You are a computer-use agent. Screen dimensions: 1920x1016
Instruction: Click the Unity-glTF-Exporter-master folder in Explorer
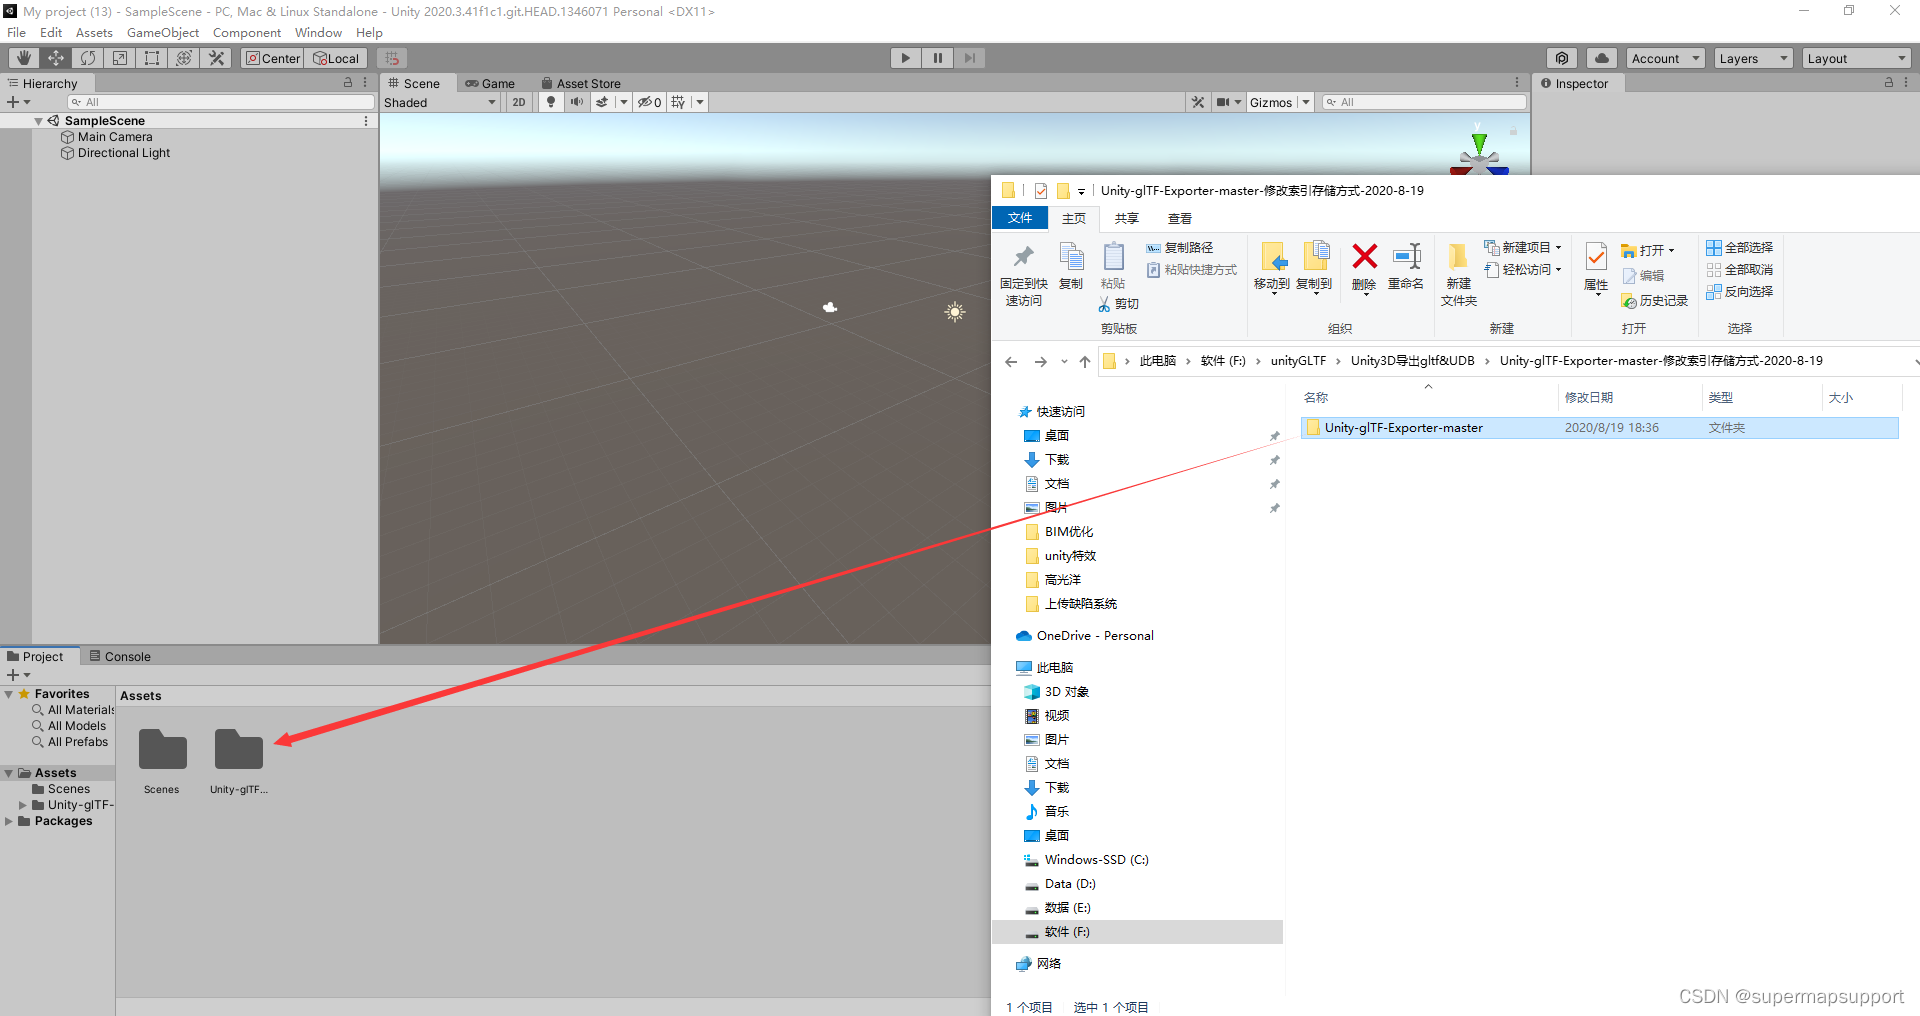(x=1404, y=427)
